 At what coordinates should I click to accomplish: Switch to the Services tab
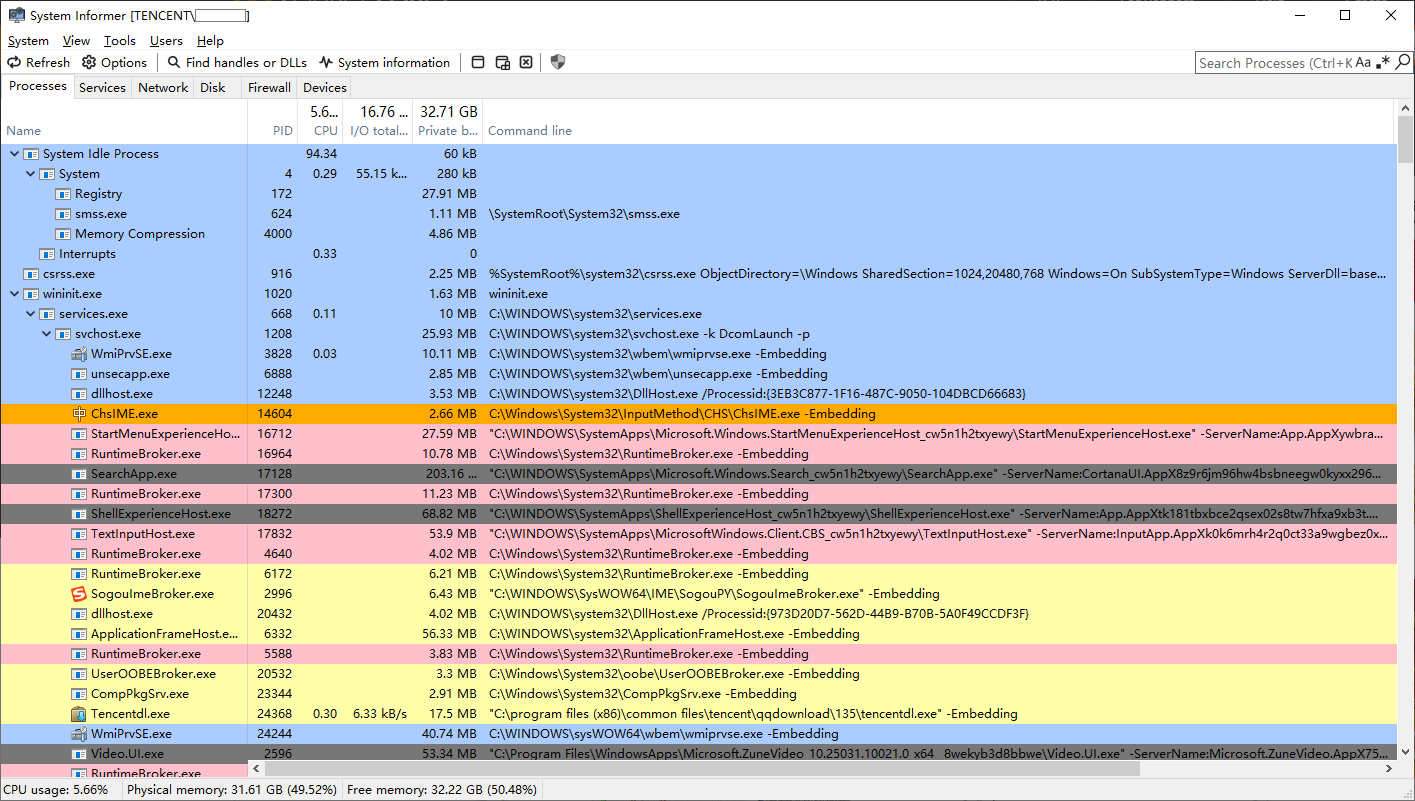coord(102,87)
